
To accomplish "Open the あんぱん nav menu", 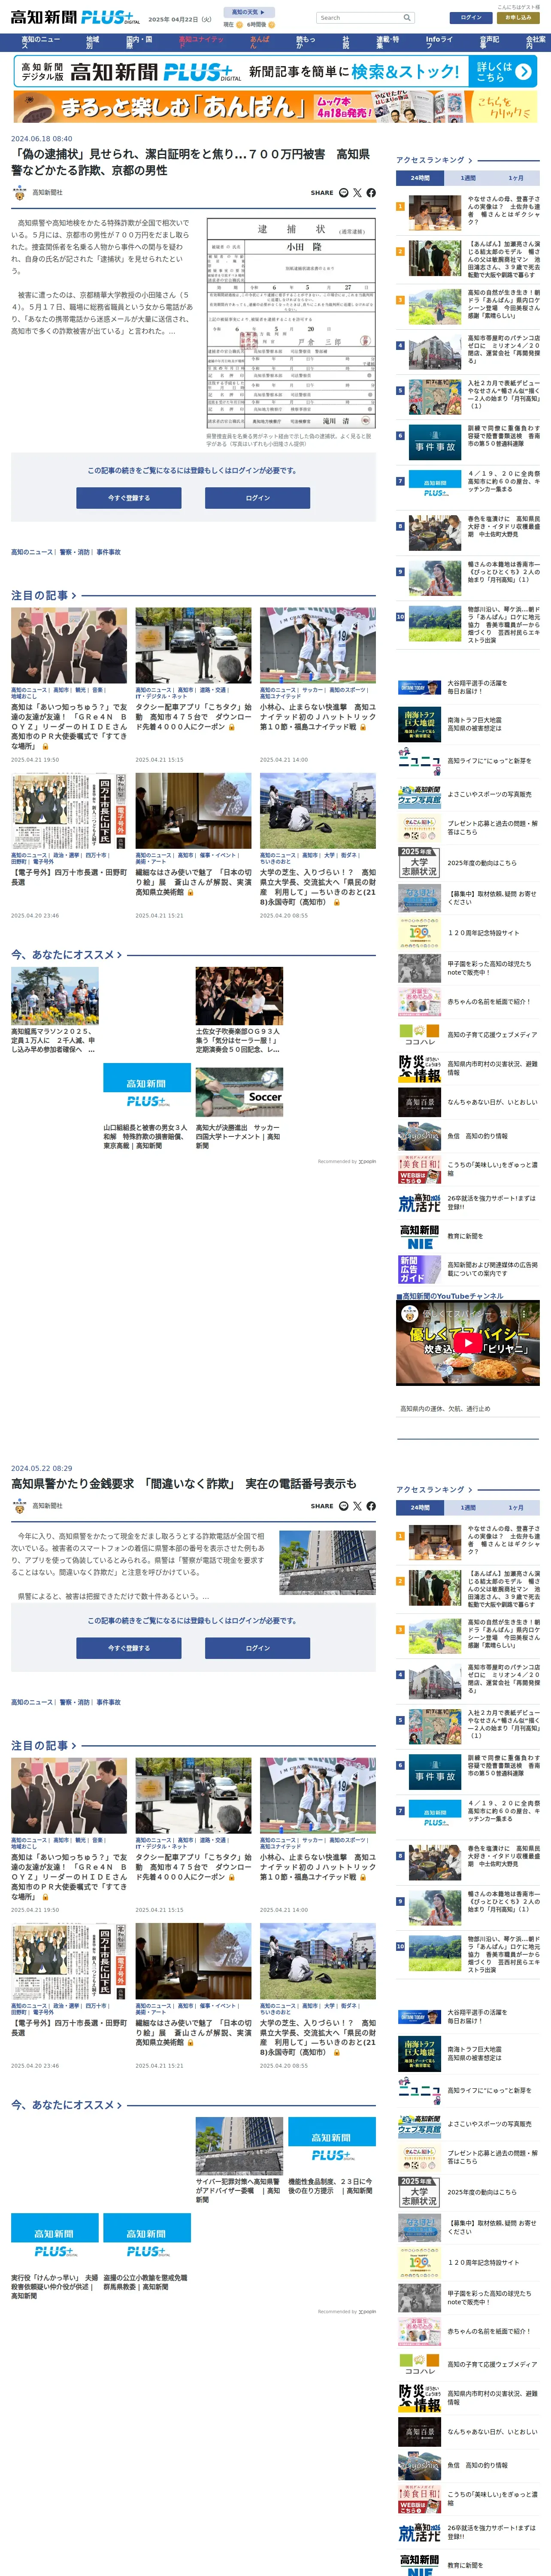I will click(x=259, y=42).
